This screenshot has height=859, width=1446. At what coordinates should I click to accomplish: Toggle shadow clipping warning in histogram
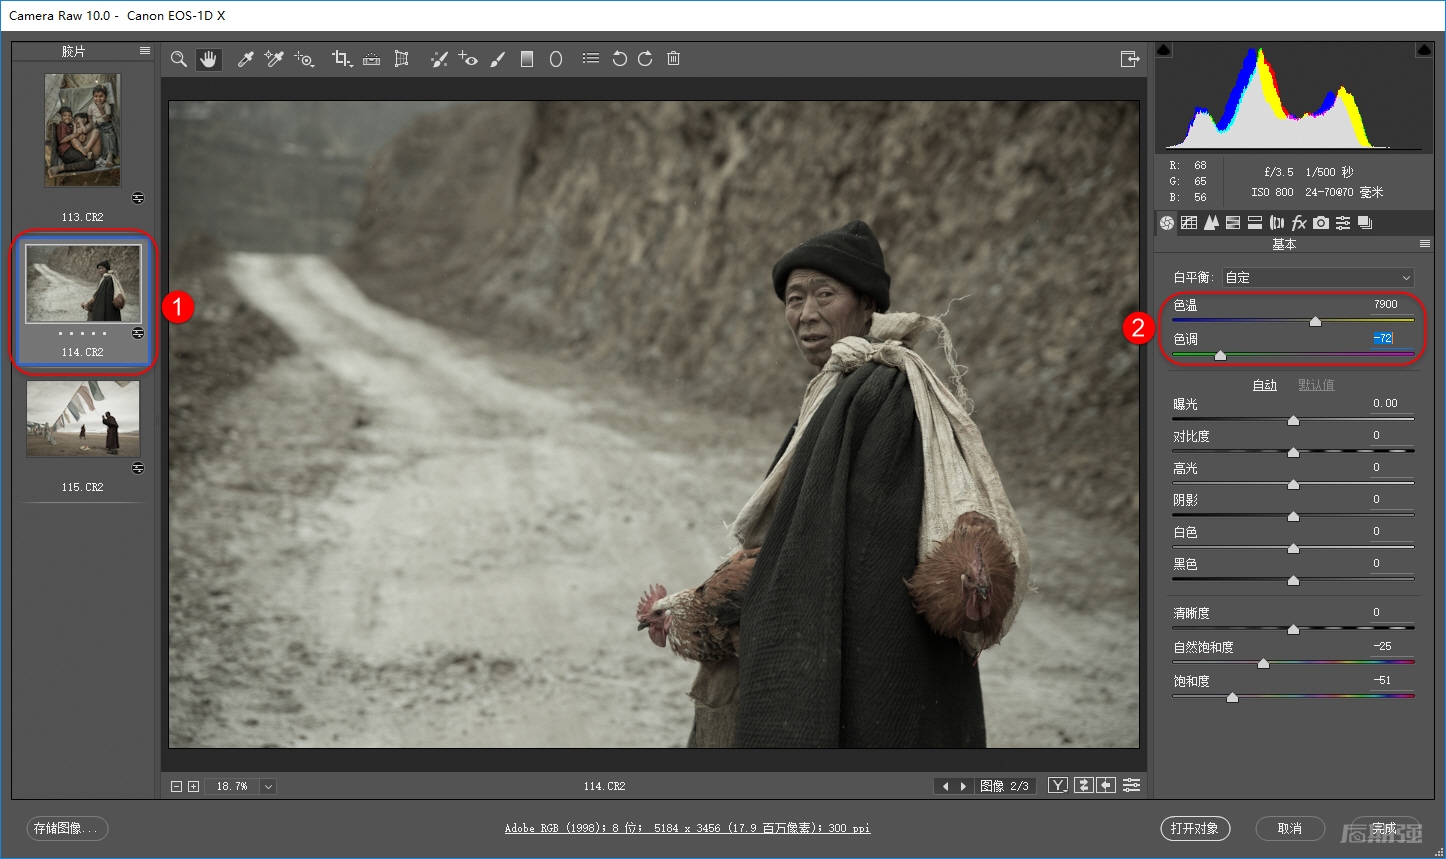click(1164, 50)
